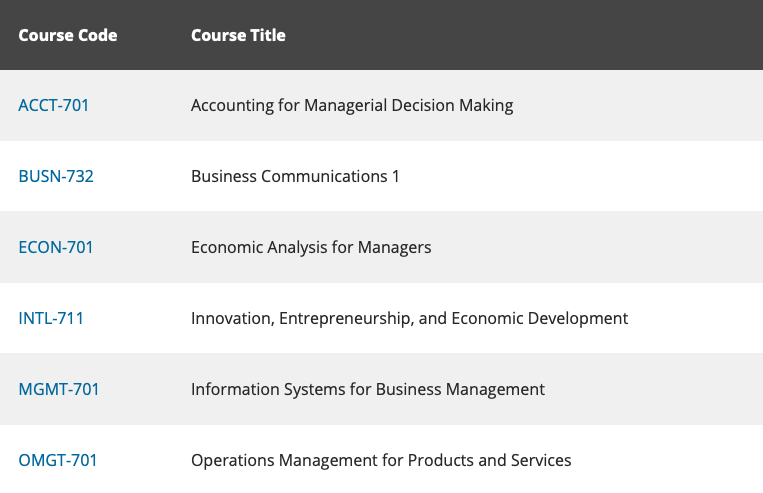Image resolution: width=763 pixels, height=493 pixels.
Task: Select the table row containing INTL-711
Action: (x=690, y=318)
